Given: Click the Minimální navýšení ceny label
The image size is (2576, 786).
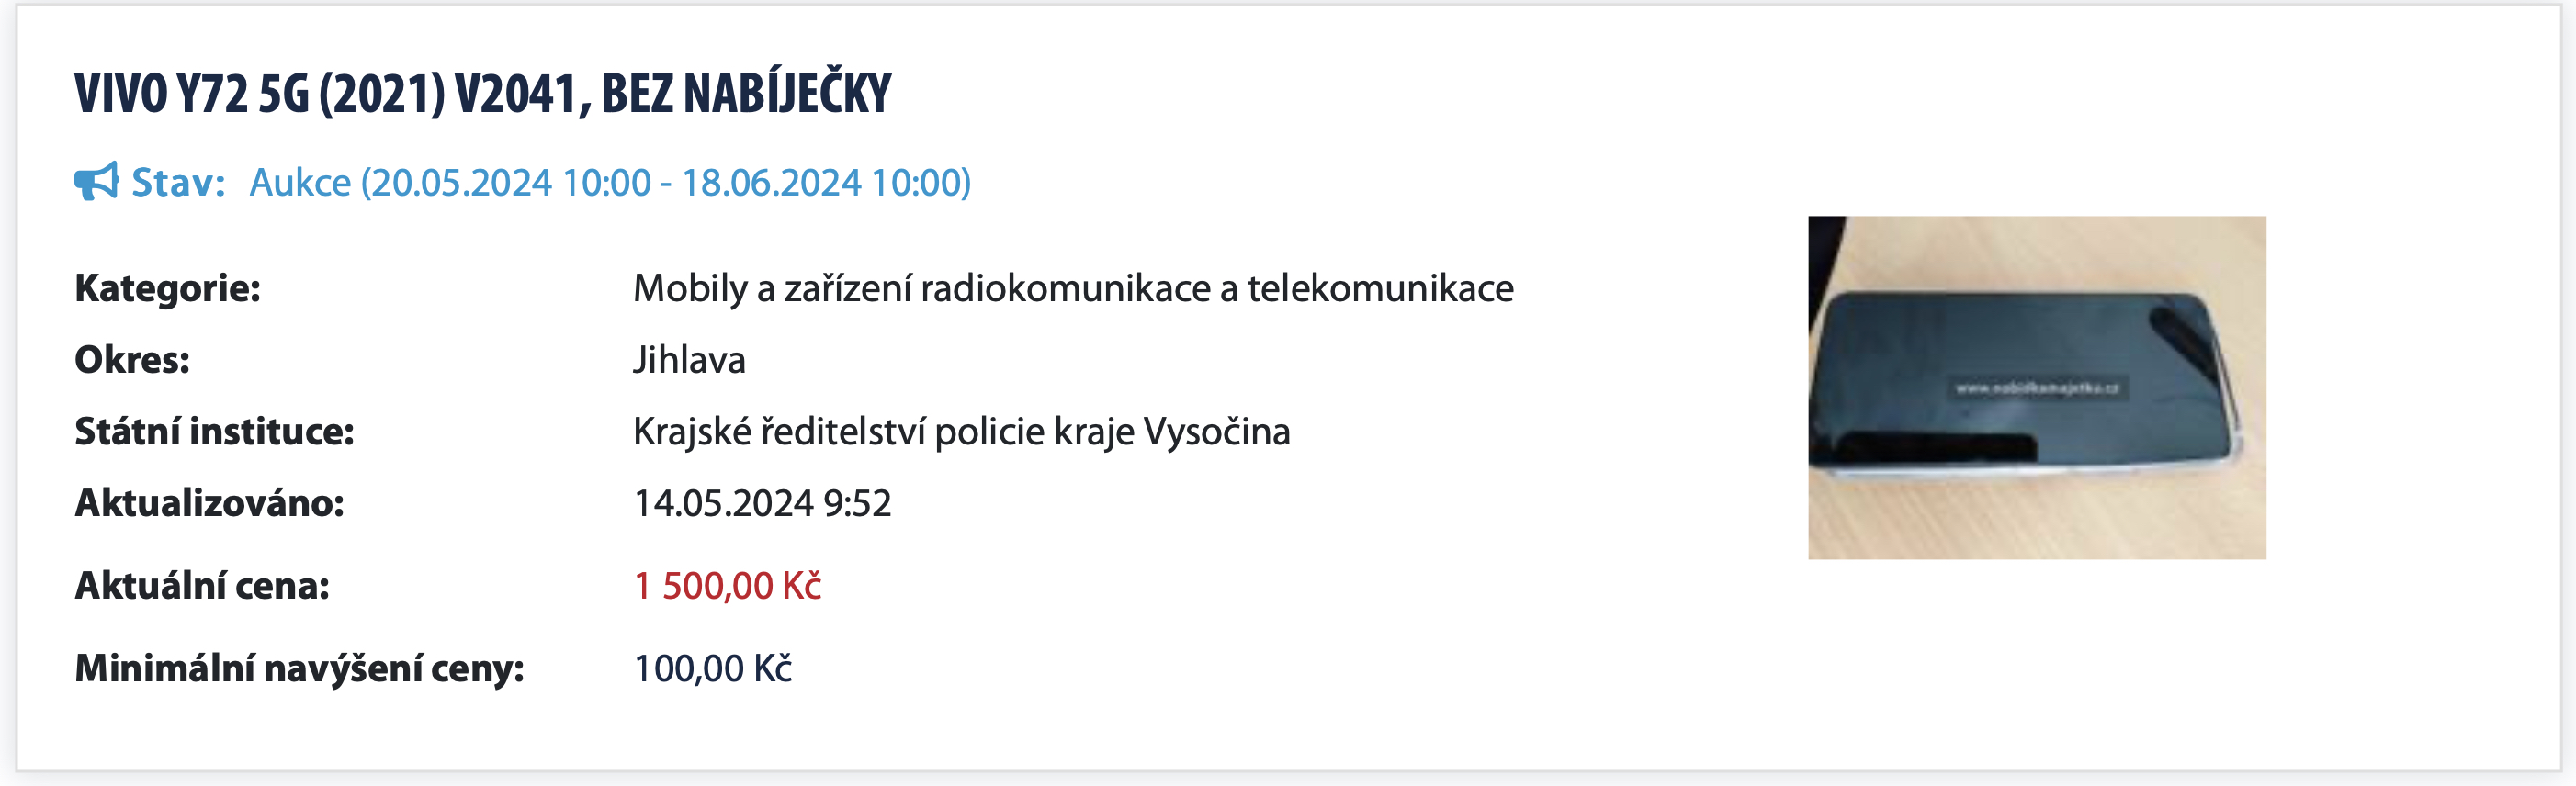Looking at the screenshot, I should pos(299,668).
